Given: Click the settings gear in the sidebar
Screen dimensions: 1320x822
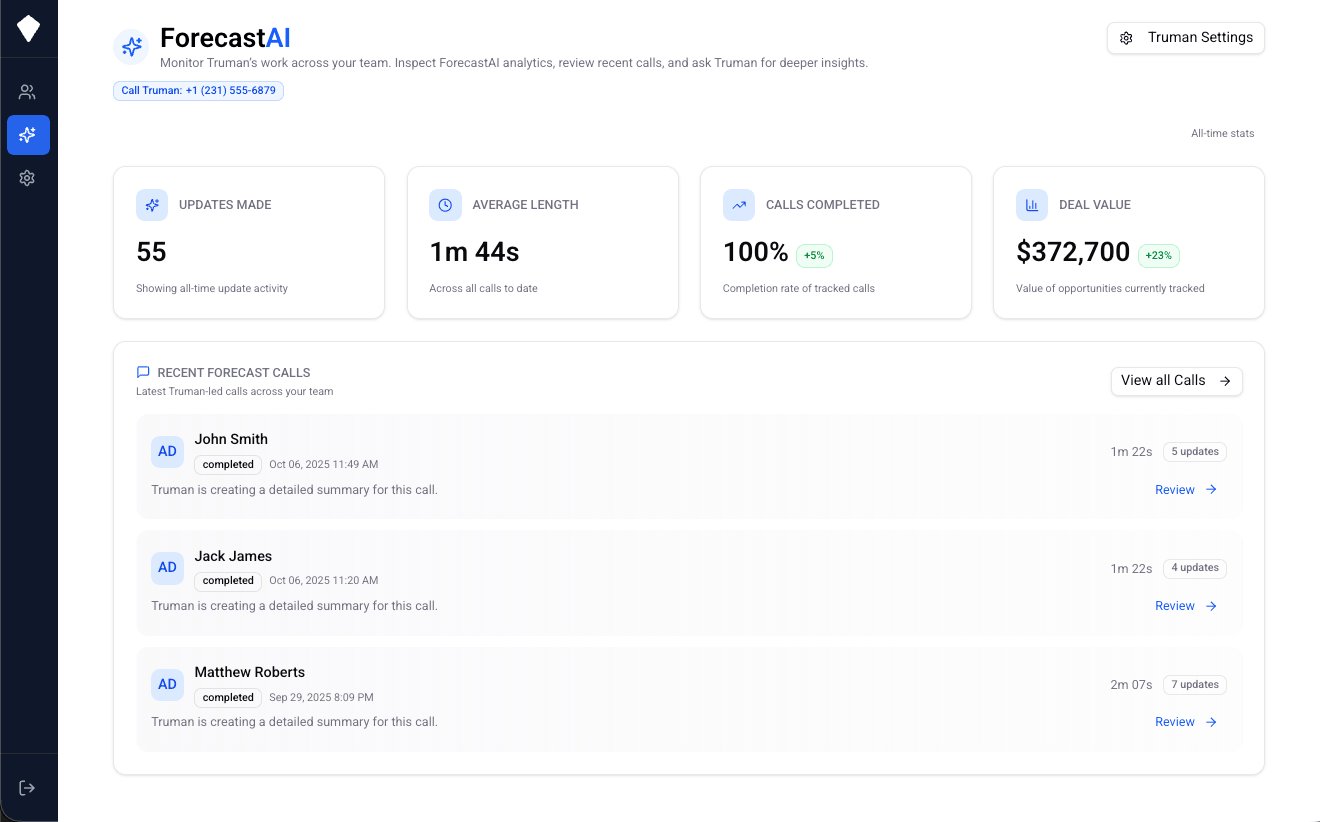Looking at the screenshot, I should click(x=28, y=178).
